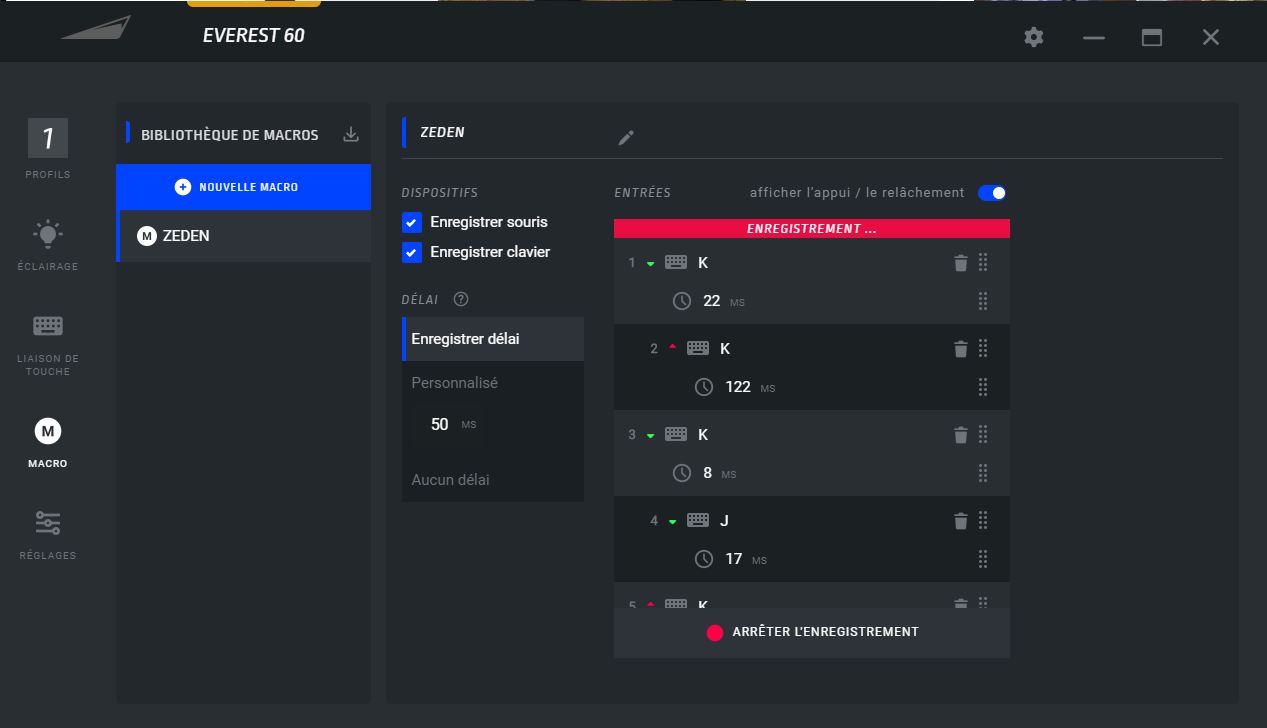Open the settings gear in the title bar
This screenshot has width=1267, height=728.
[1034, 37]
